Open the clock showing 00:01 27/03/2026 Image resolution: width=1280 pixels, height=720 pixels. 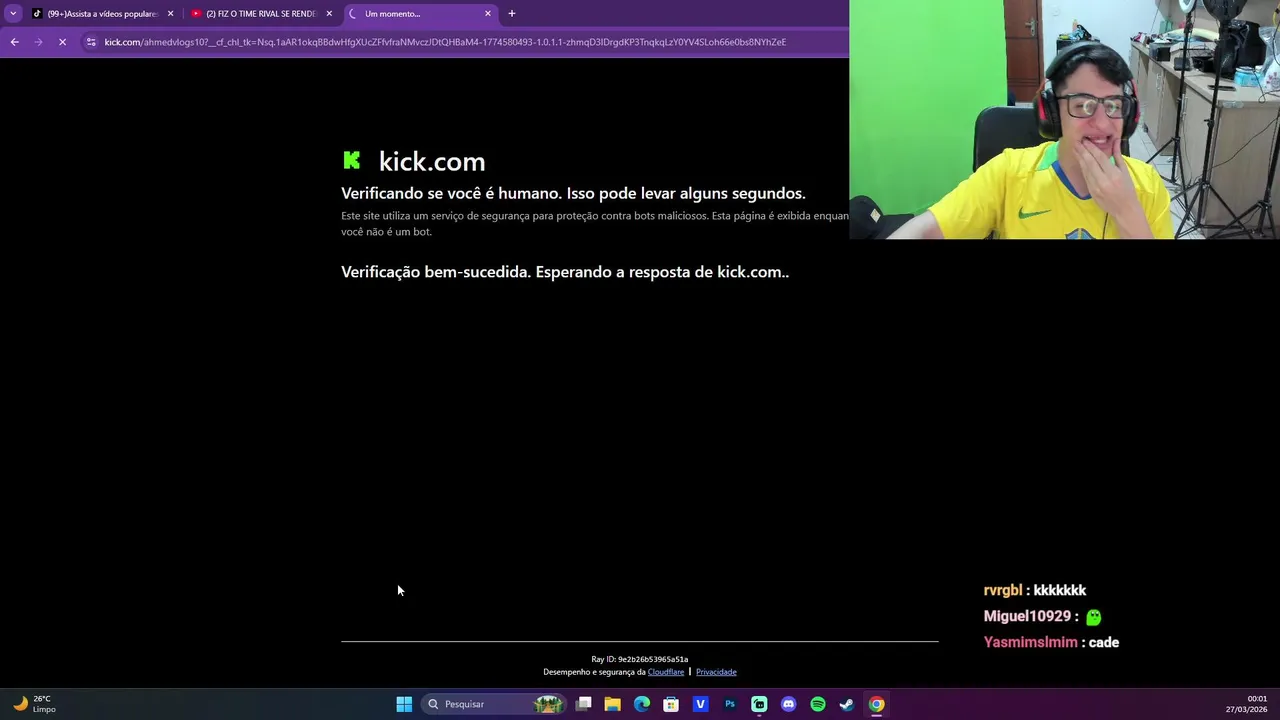(1247, 704)
